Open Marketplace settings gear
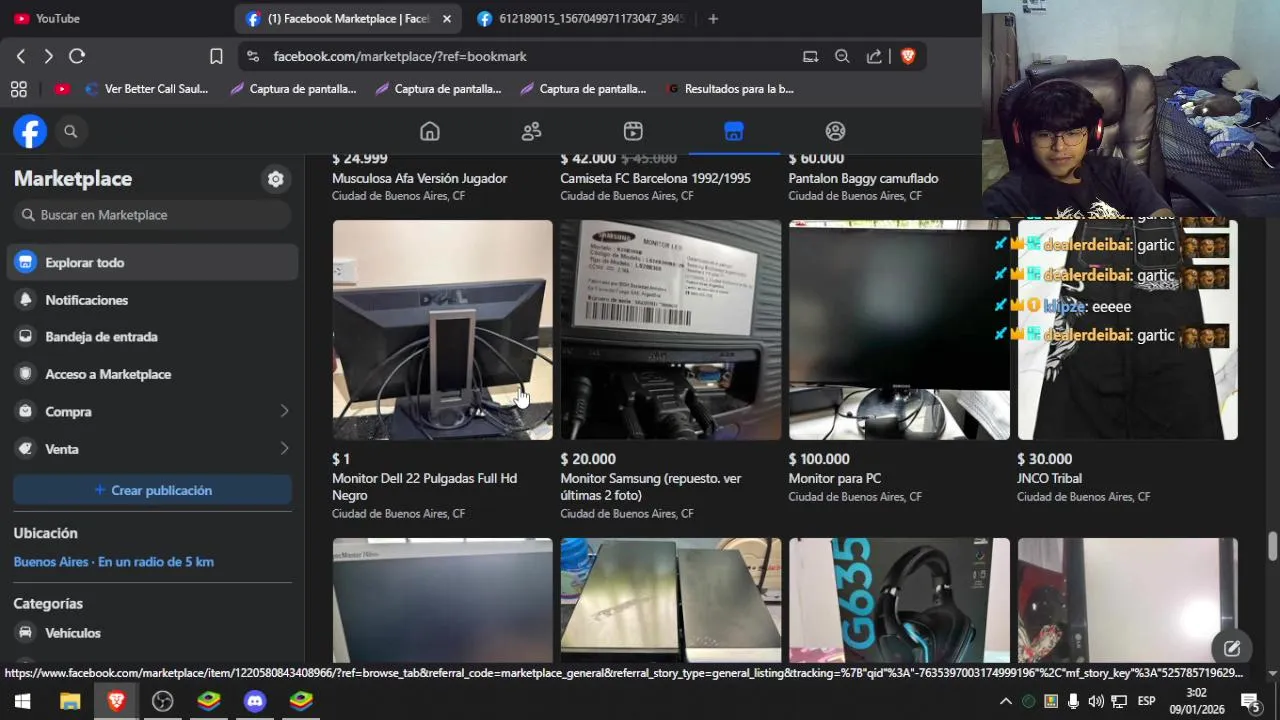The width and height of the screenshot is (1280, 720). (275, 179)
